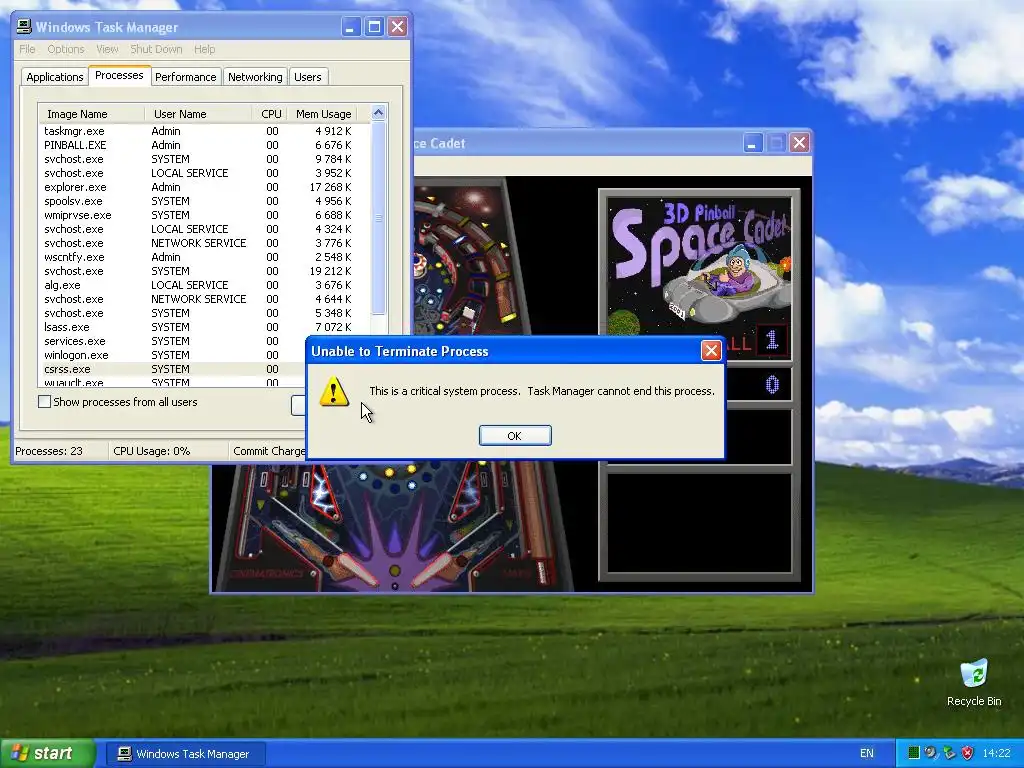
Task: Enable Show processes from all users
Action: [x=44, y=402]
